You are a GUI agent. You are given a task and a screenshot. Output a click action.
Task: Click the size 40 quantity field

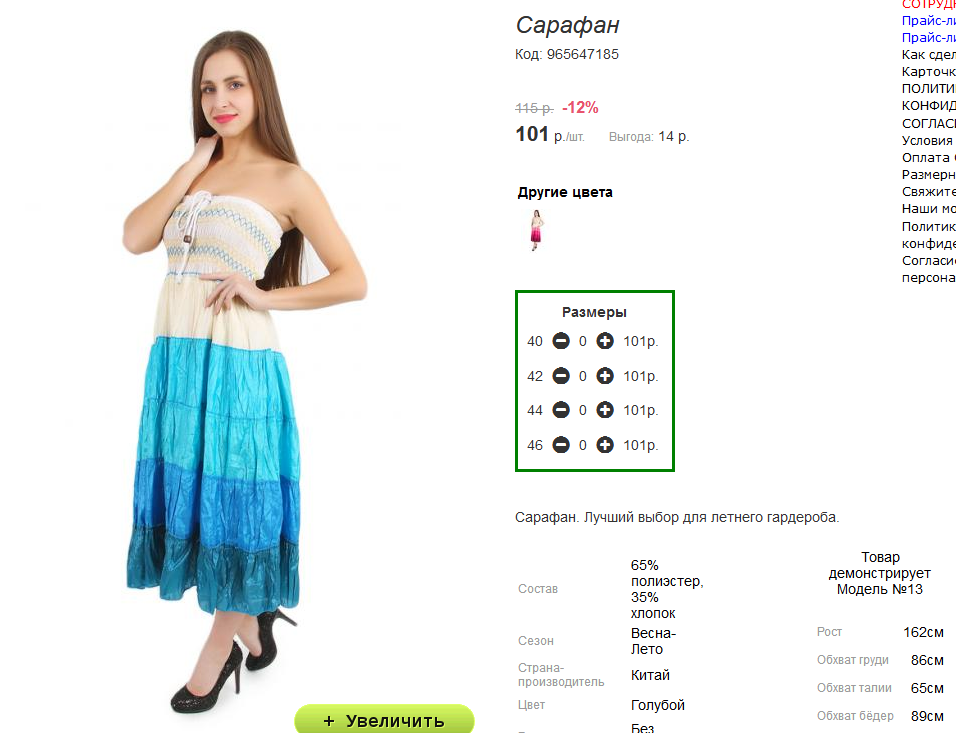[583, 341]
